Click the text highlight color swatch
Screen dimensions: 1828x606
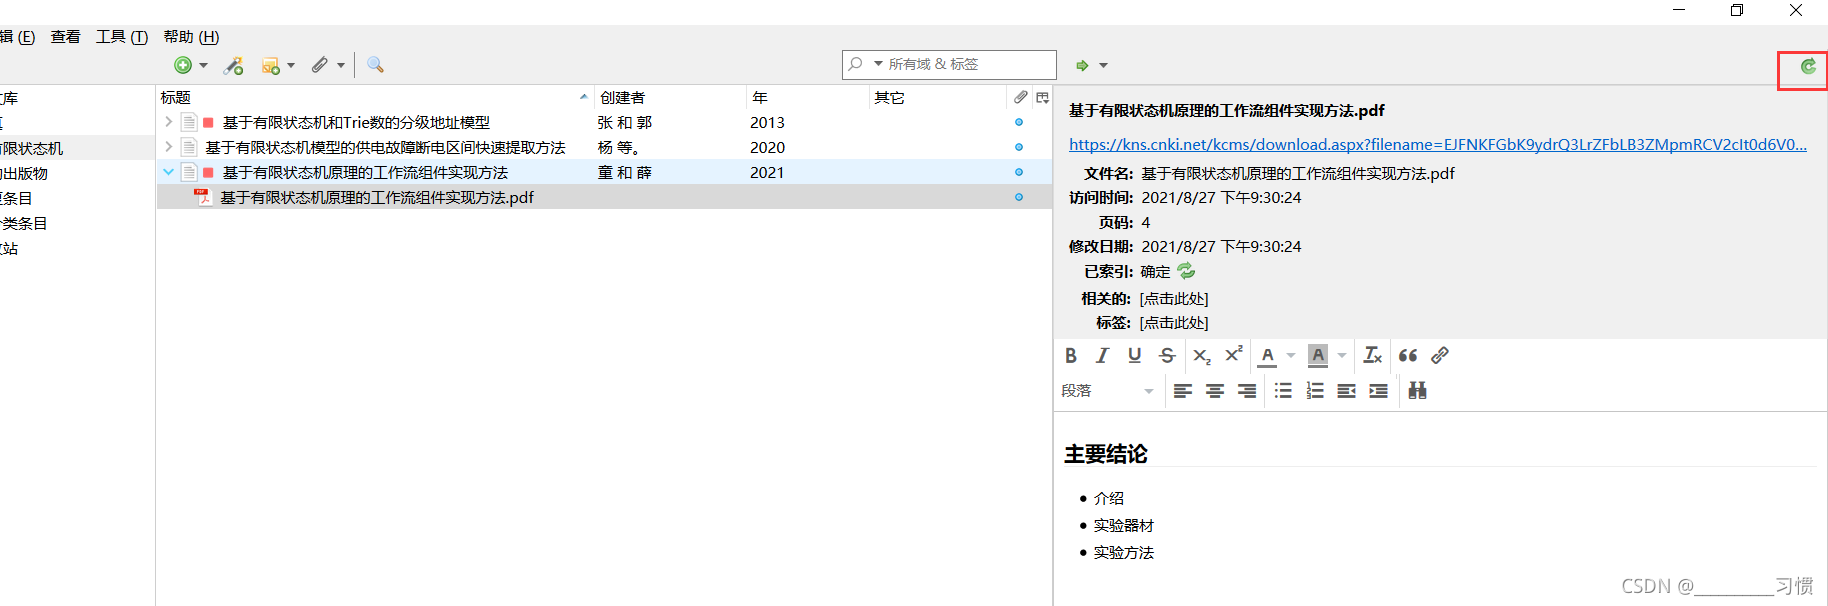point(1318,355)
